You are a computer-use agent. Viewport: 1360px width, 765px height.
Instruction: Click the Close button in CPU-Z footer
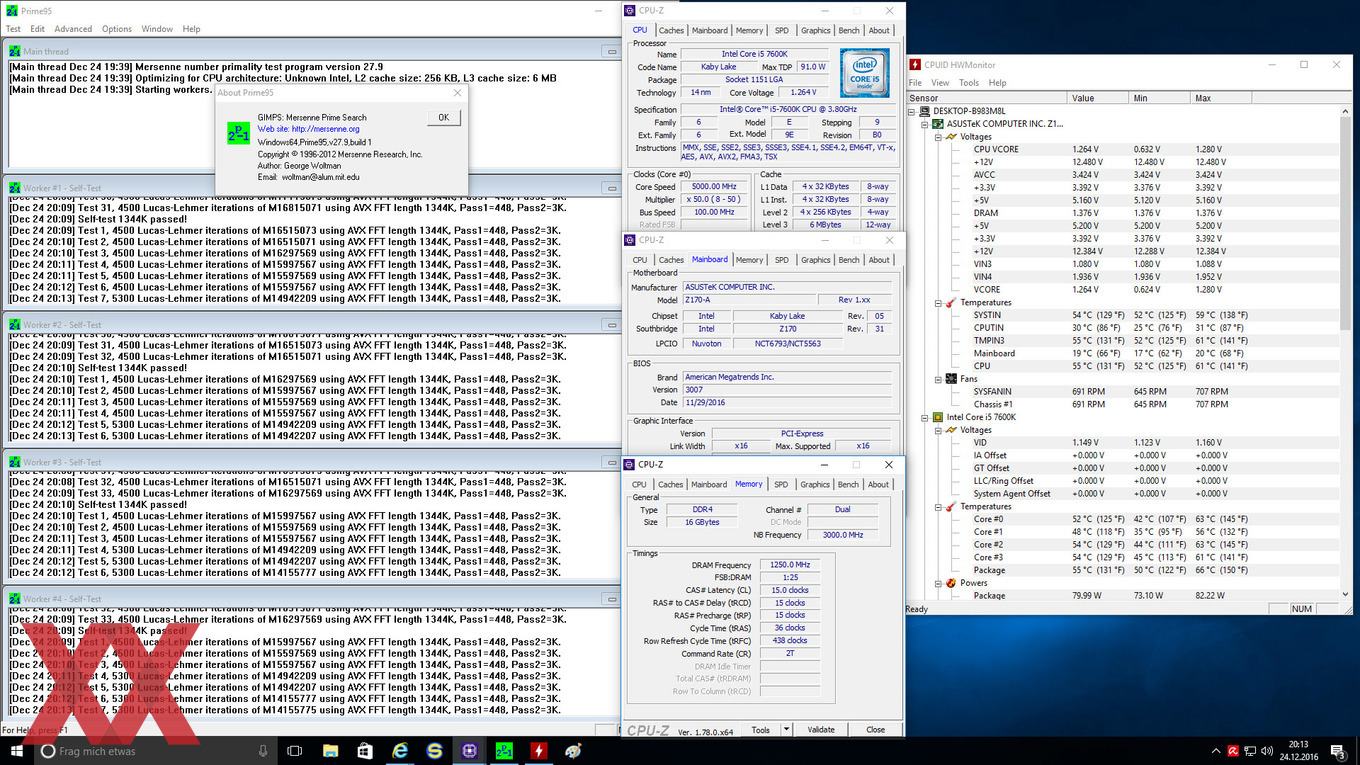[x=875, y=729]
